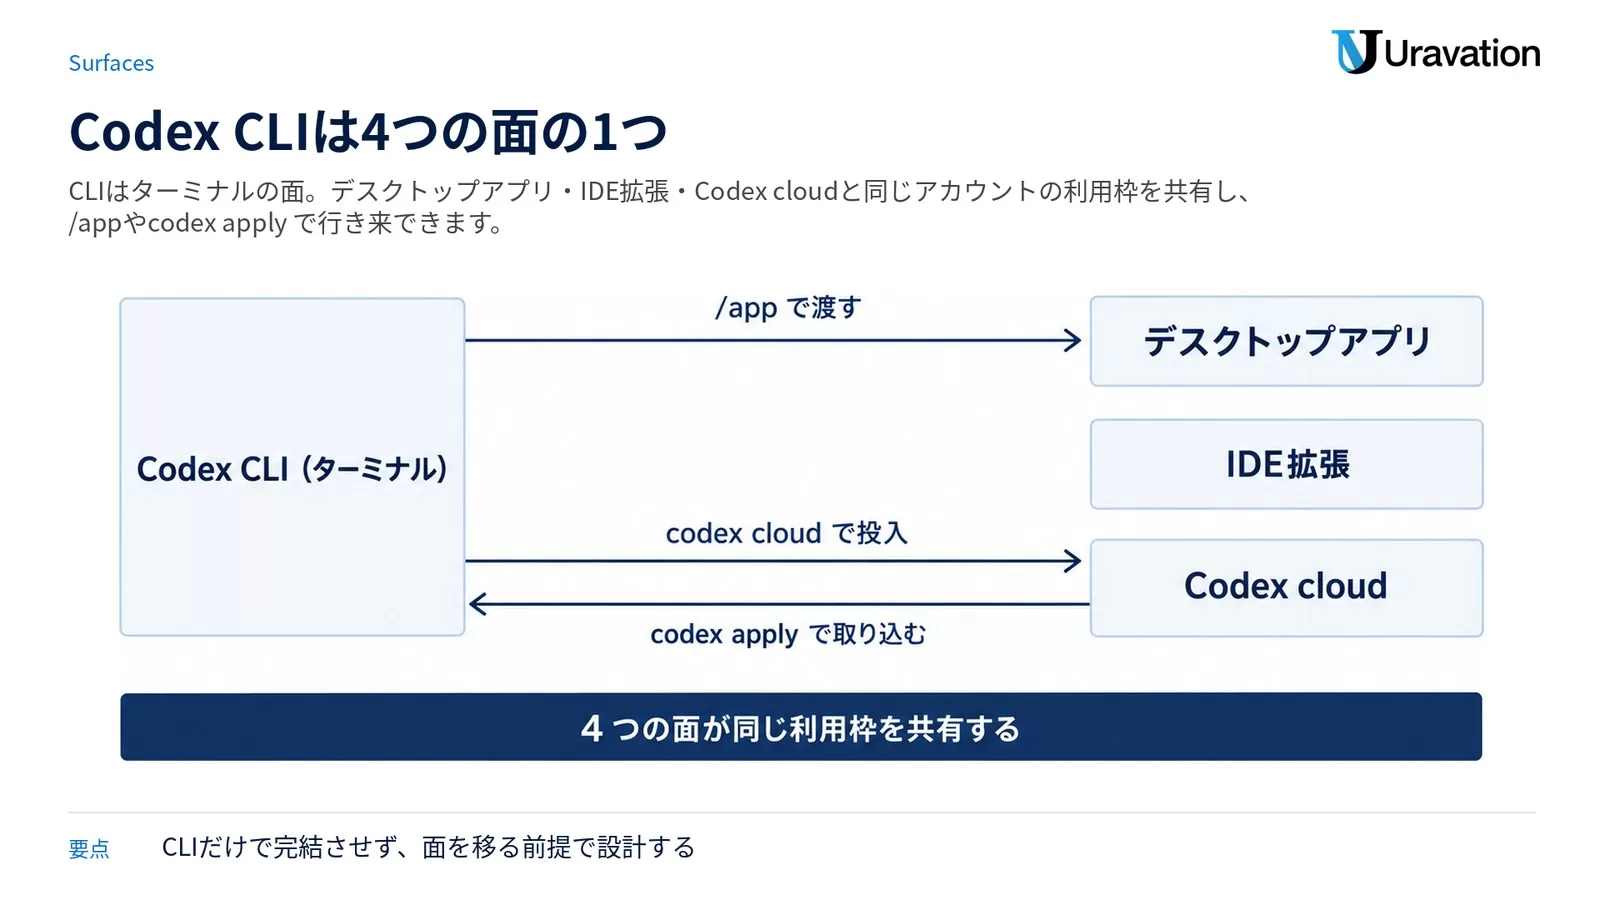The height and width of the screenshot is (900, 1600).
Task: Select the Codex CLI (ターミナル) box
Action: 292,467
